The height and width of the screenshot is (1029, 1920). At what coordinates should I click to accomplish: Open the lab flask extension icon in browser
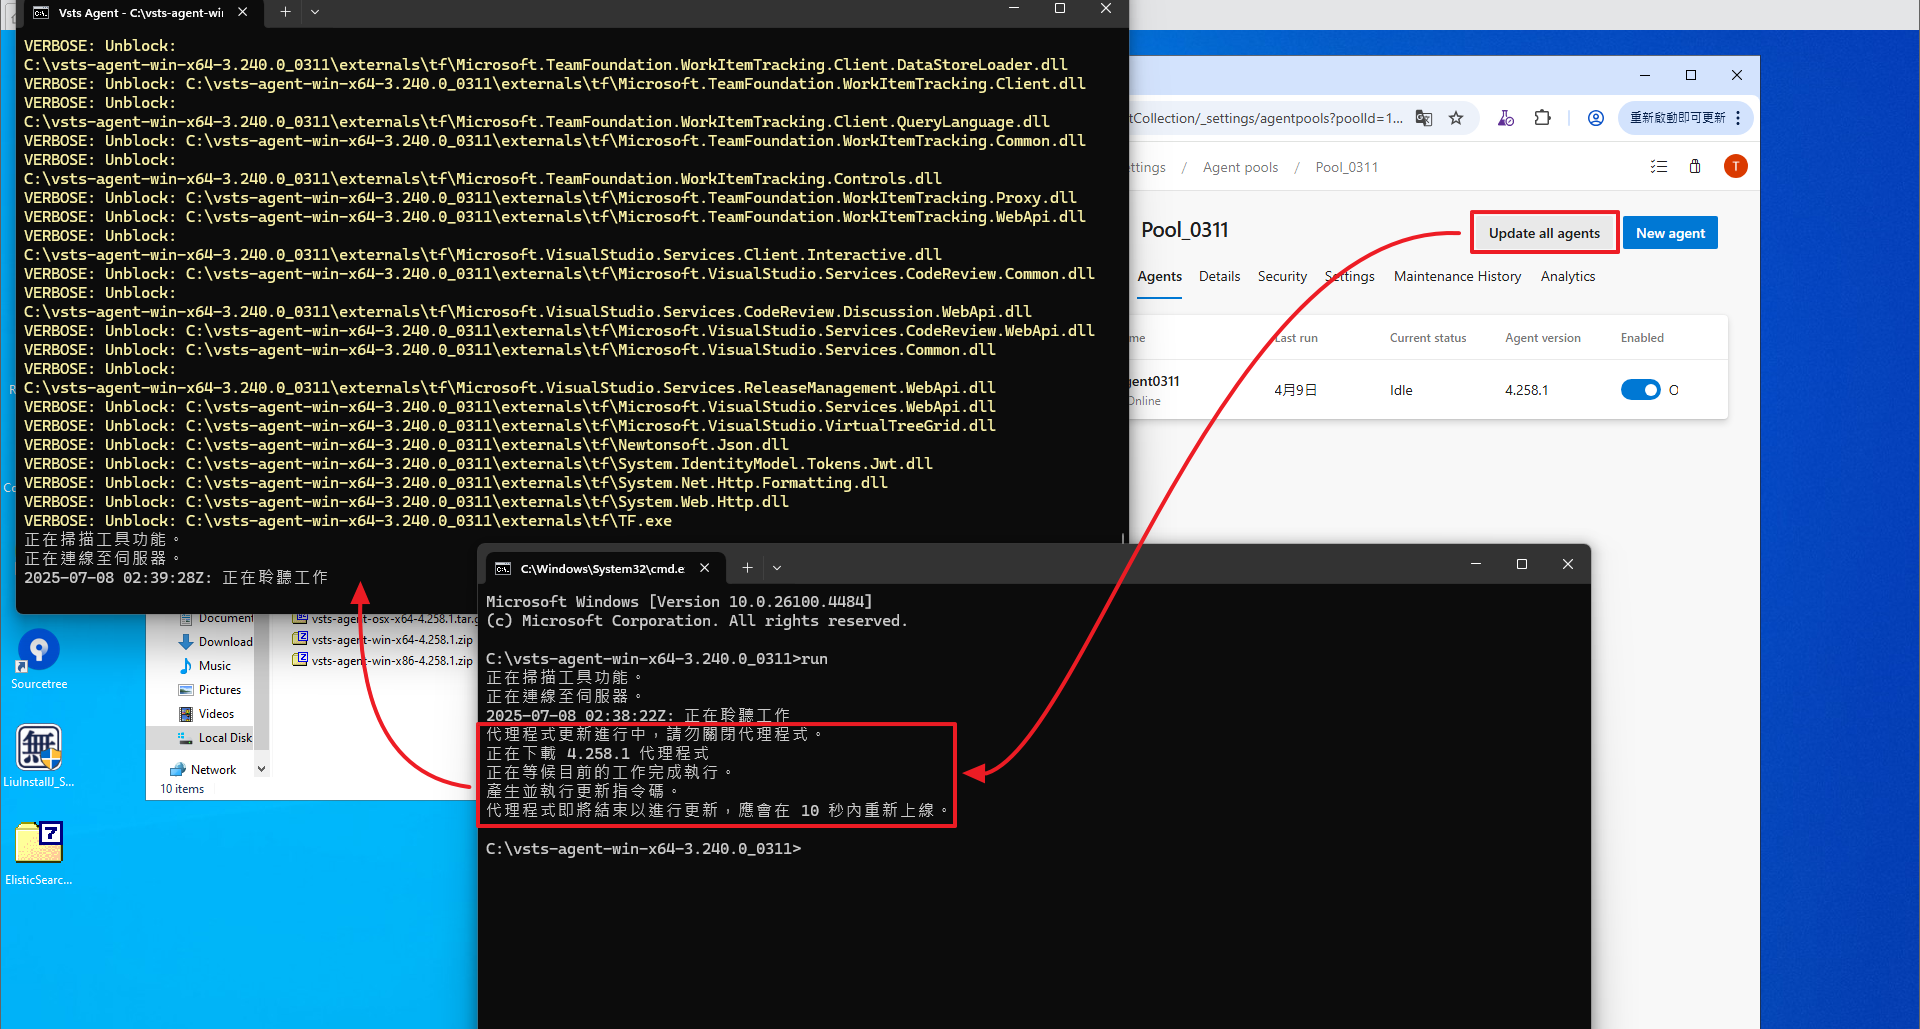[x=1506, y=118]
